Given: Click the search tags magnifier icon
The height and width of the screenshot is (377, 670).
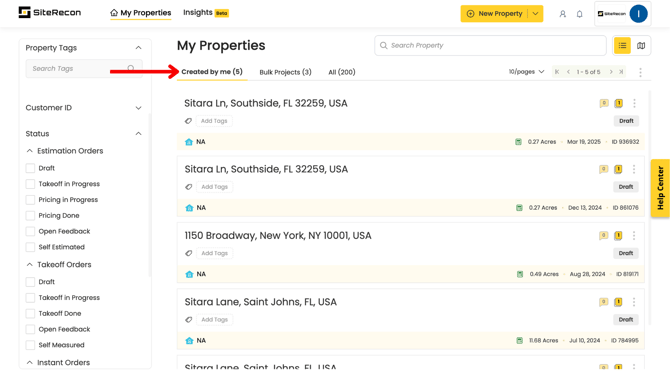Looking at the screenshot, I should coord(131,68).
